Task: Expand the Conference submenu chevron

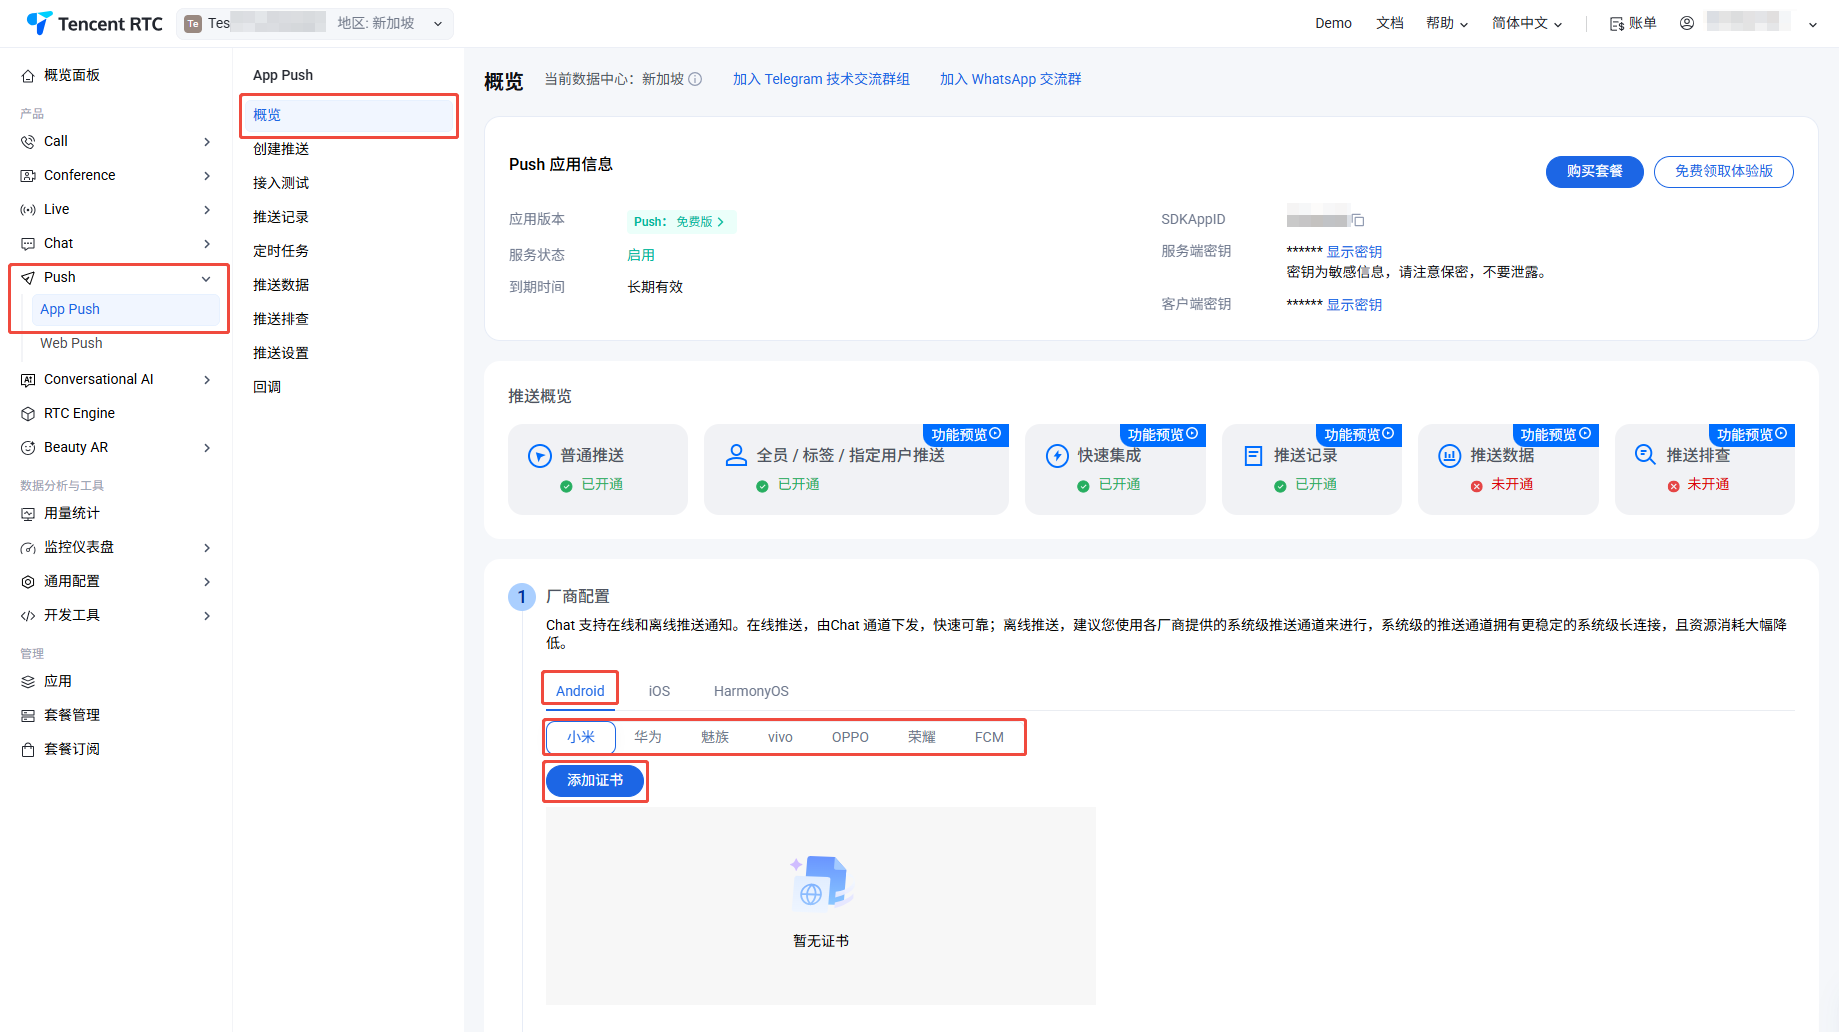Action: [207, 176]
